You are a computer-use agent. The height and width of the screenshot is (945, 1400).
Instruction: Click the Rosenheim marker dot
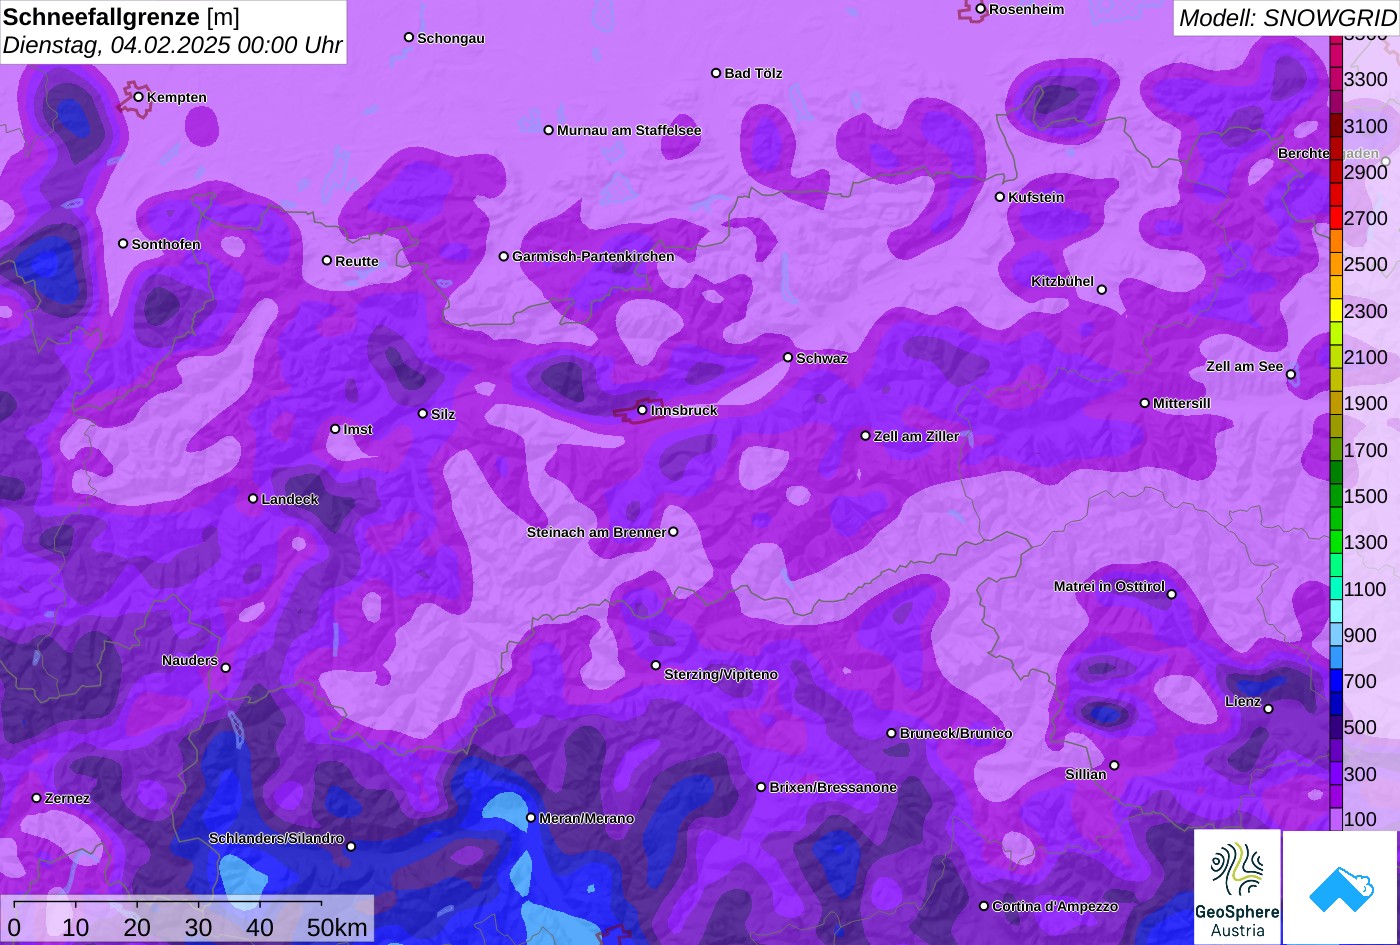981,9
